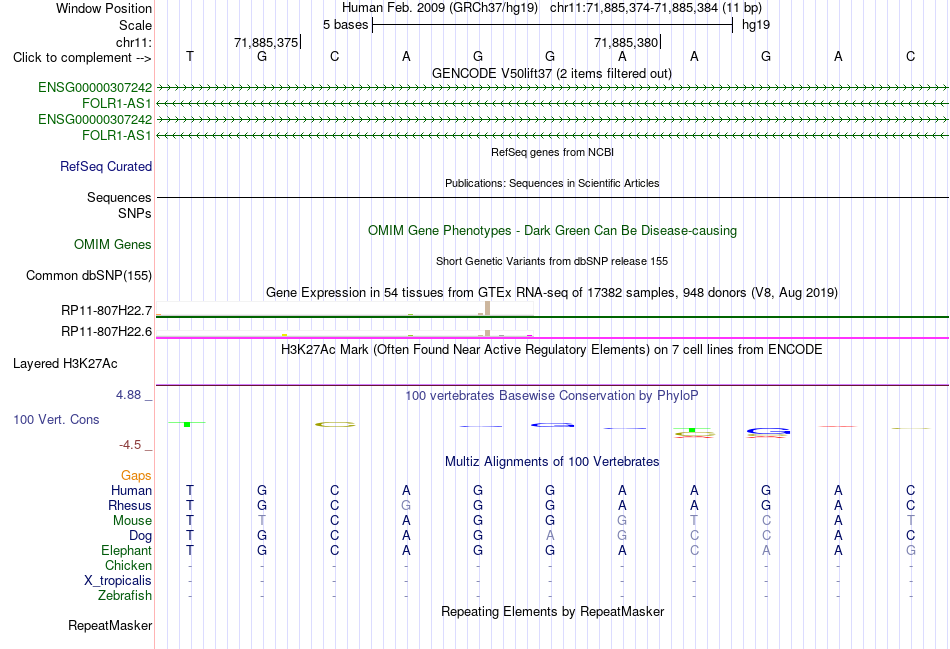Click the 71,885,375 coordinate marker

coord(266,42)
